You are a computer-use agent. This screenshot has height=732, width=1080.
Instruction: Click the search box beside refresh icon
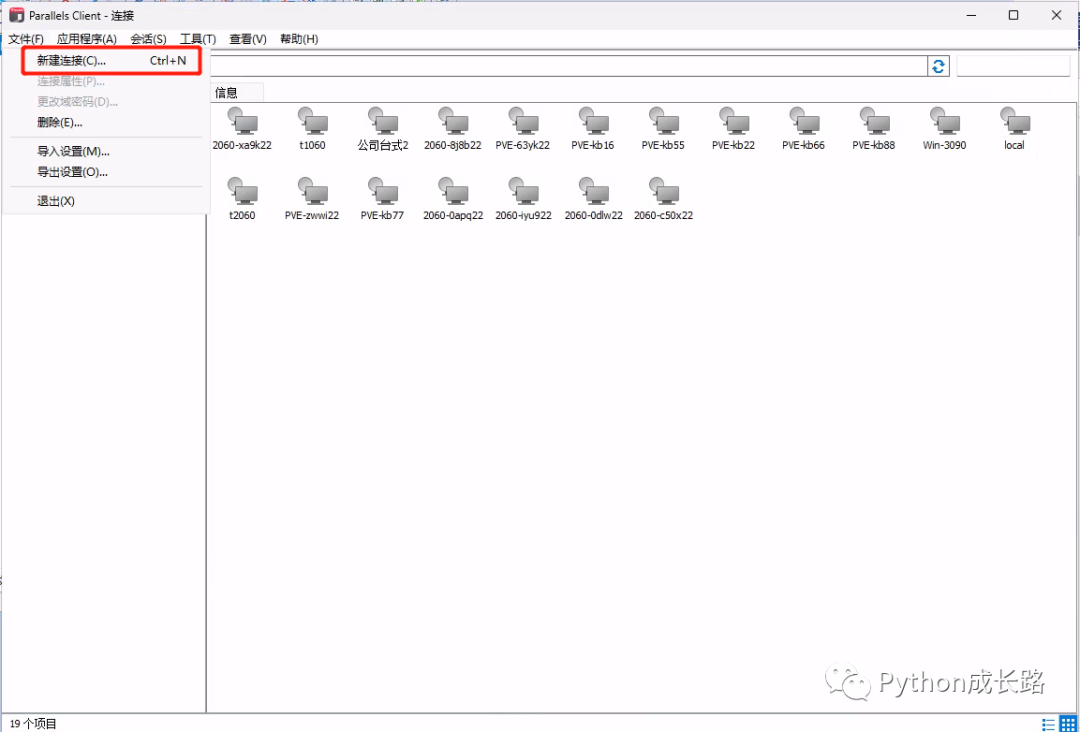[1013, 66]
